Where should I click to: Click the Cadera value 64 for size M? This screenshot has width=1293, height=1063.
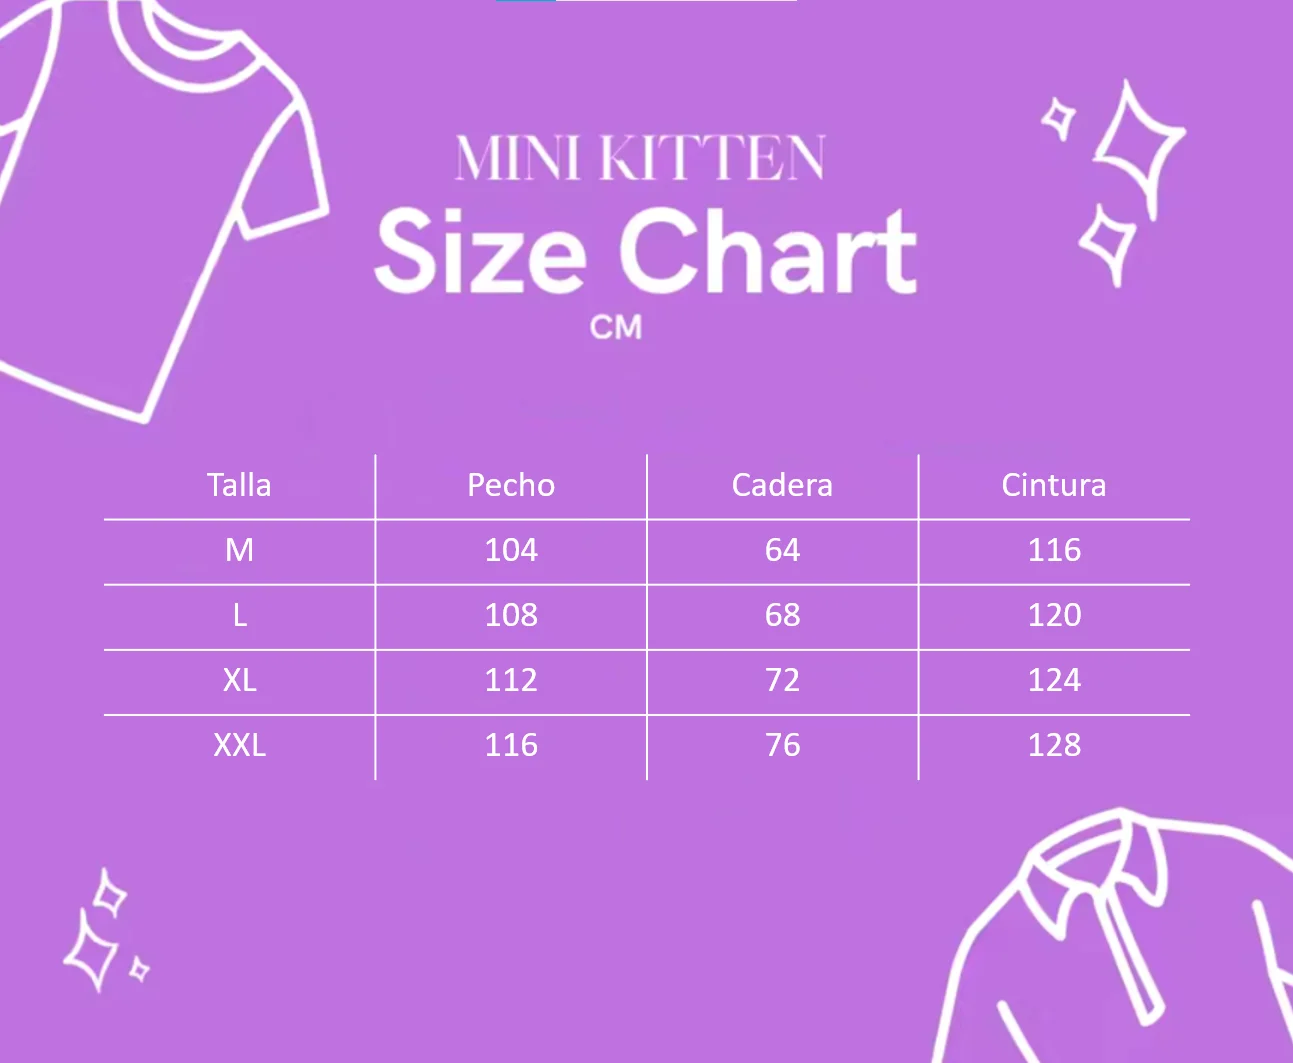tap(782, 550)
